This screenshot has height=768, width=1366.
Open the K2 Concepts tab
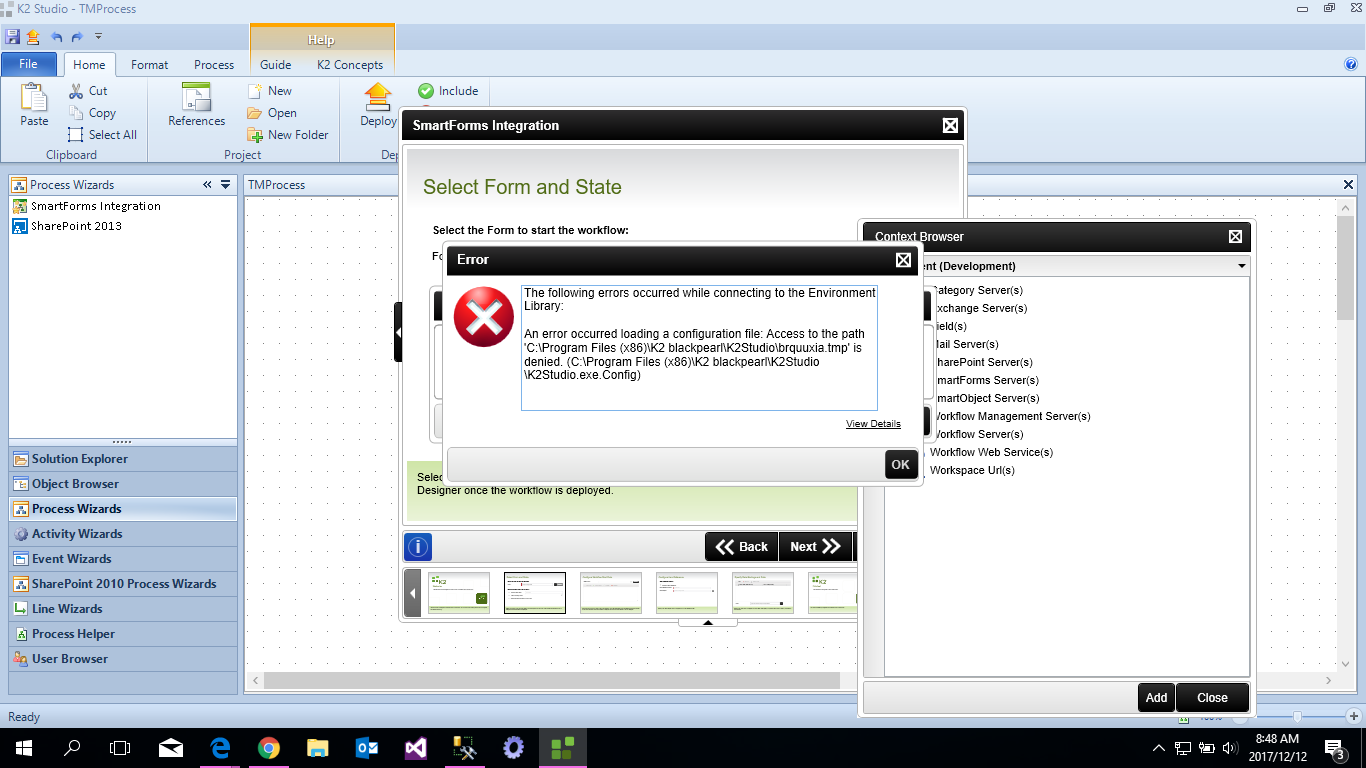pyautogui.click(x=350, y=65)
